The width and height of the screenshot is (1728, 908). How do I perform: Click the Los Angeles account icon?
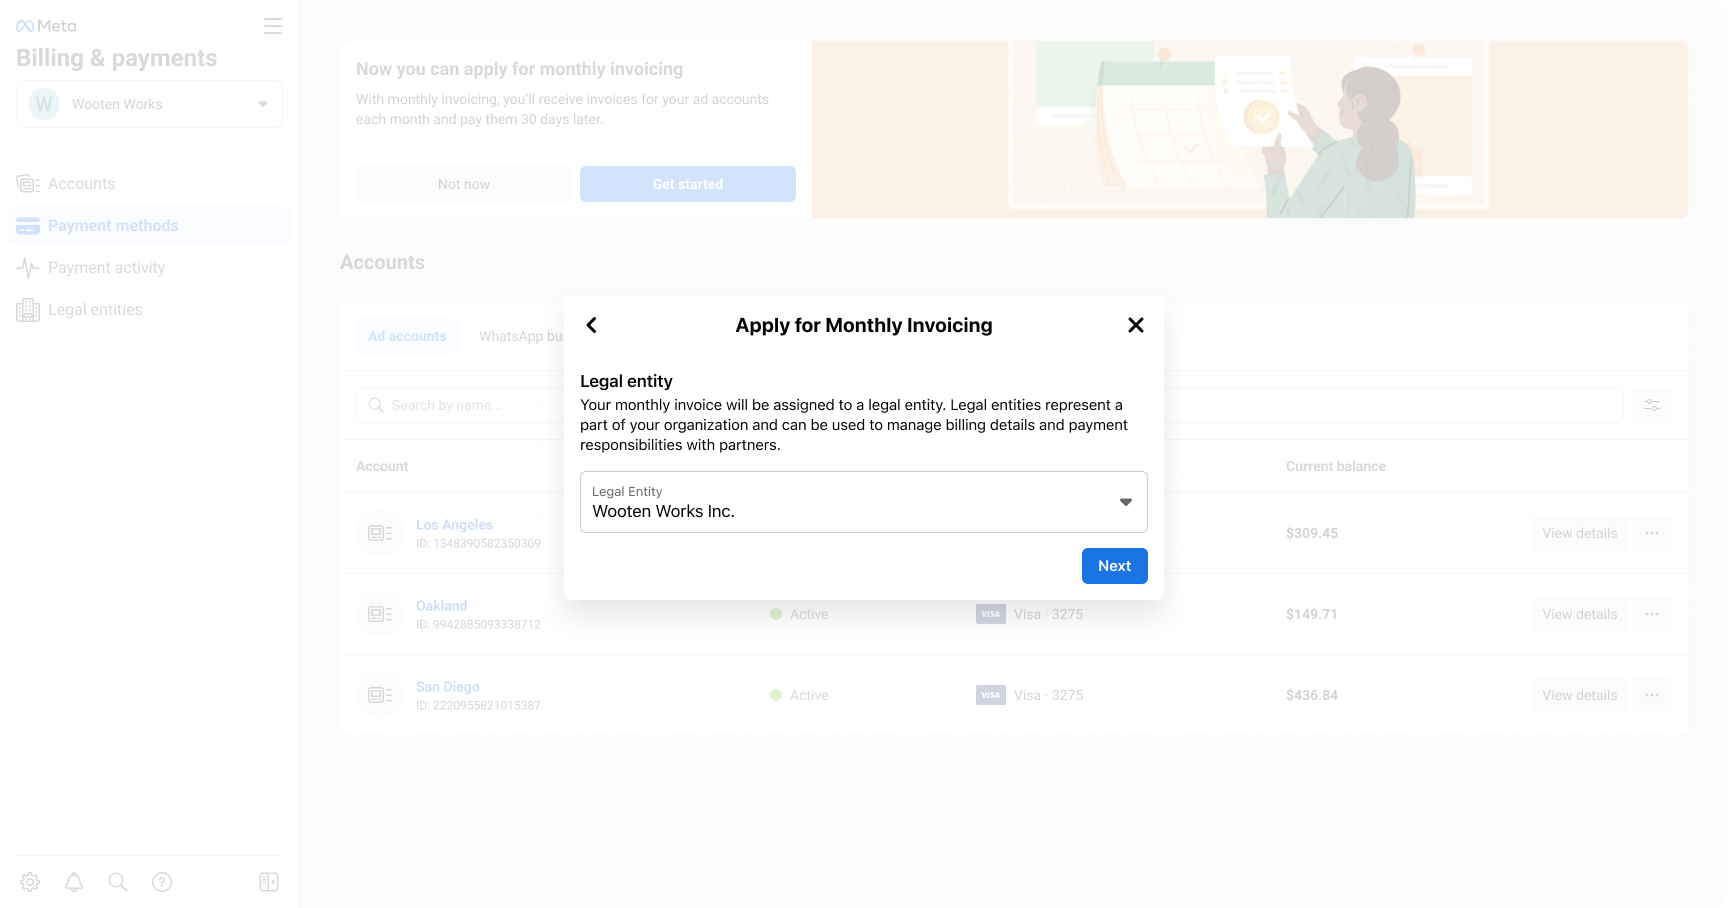point(380,533)
